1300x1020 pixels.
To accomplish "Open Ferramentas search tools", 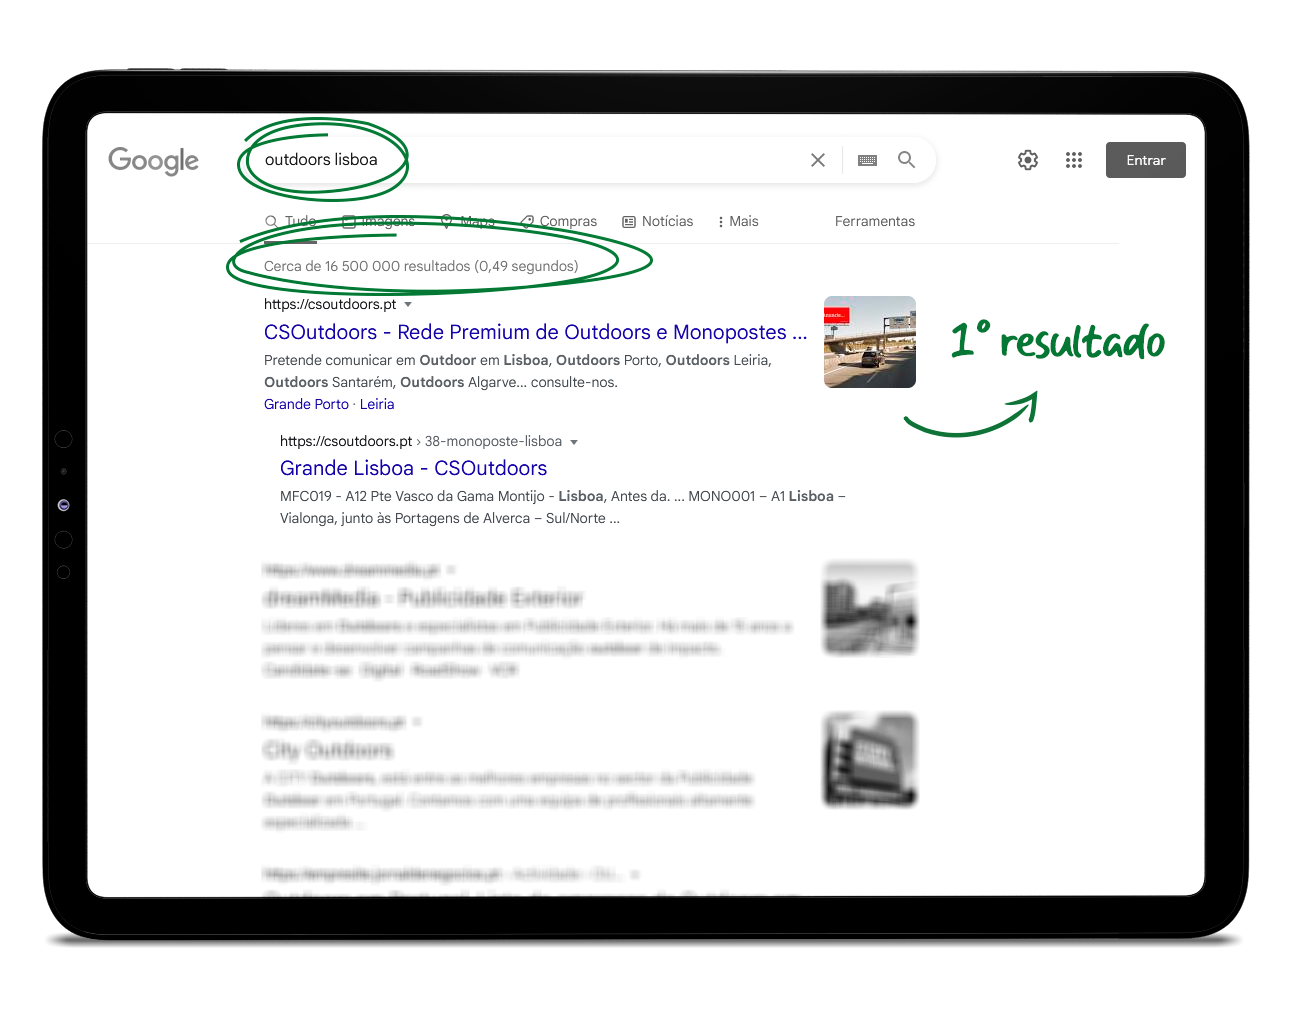I will (x=875, y=221).
